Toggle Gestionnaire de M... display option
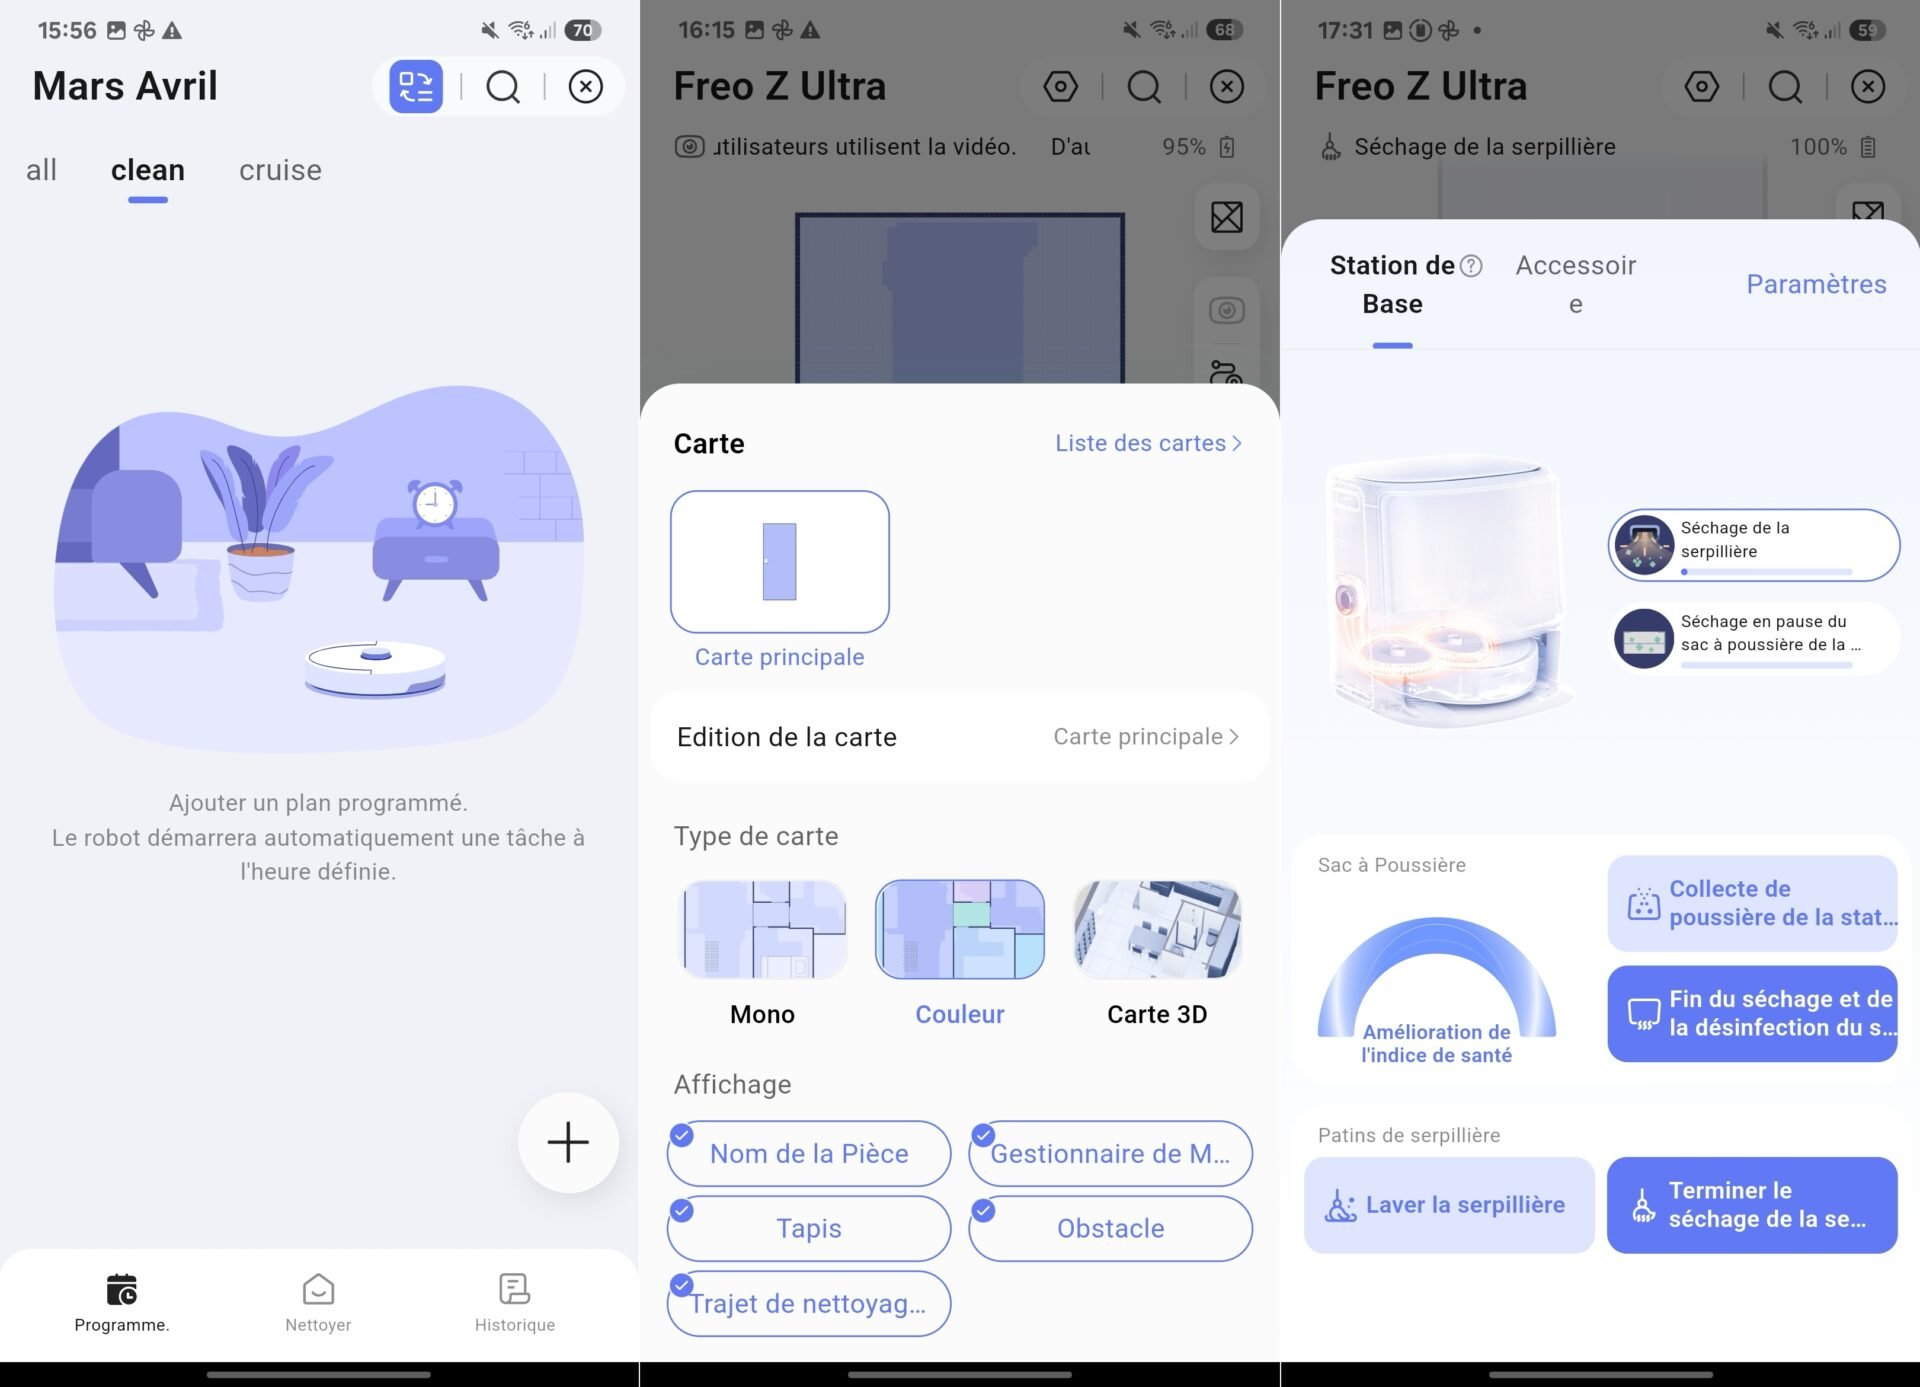Image resolution: width=1920 pixels, height=1387 pixels. click(1110, 1153)
